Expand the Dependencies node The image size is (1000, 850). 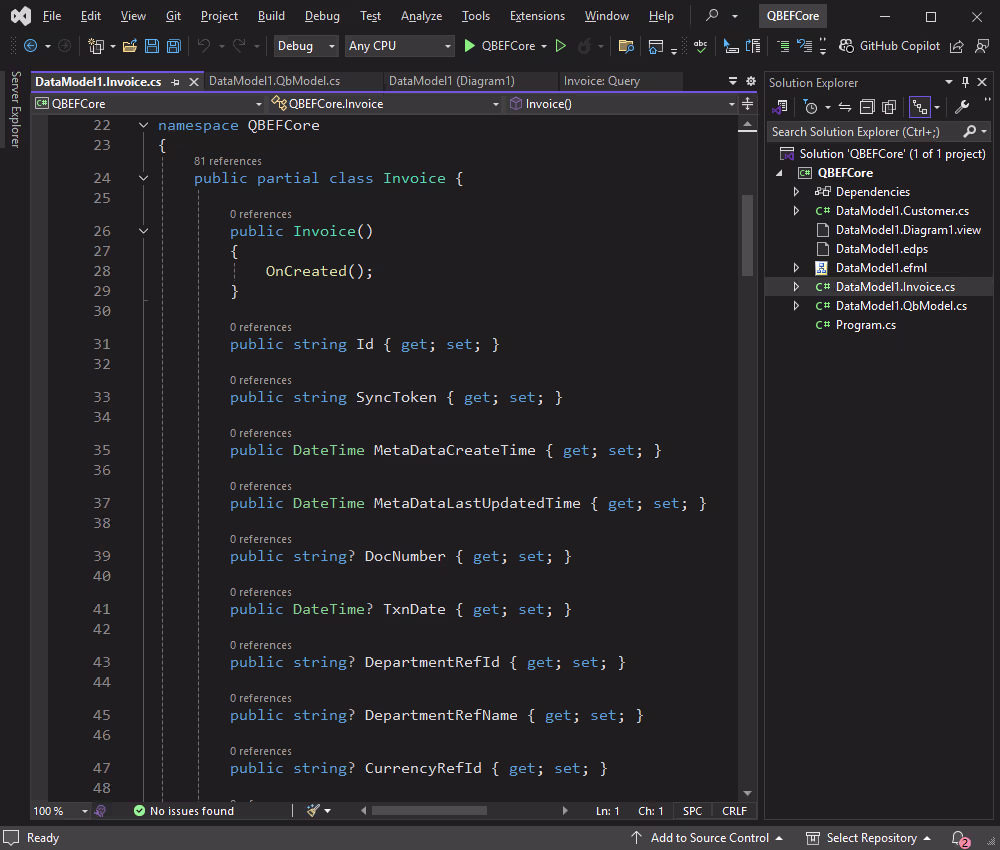click(x=796, y=191)
